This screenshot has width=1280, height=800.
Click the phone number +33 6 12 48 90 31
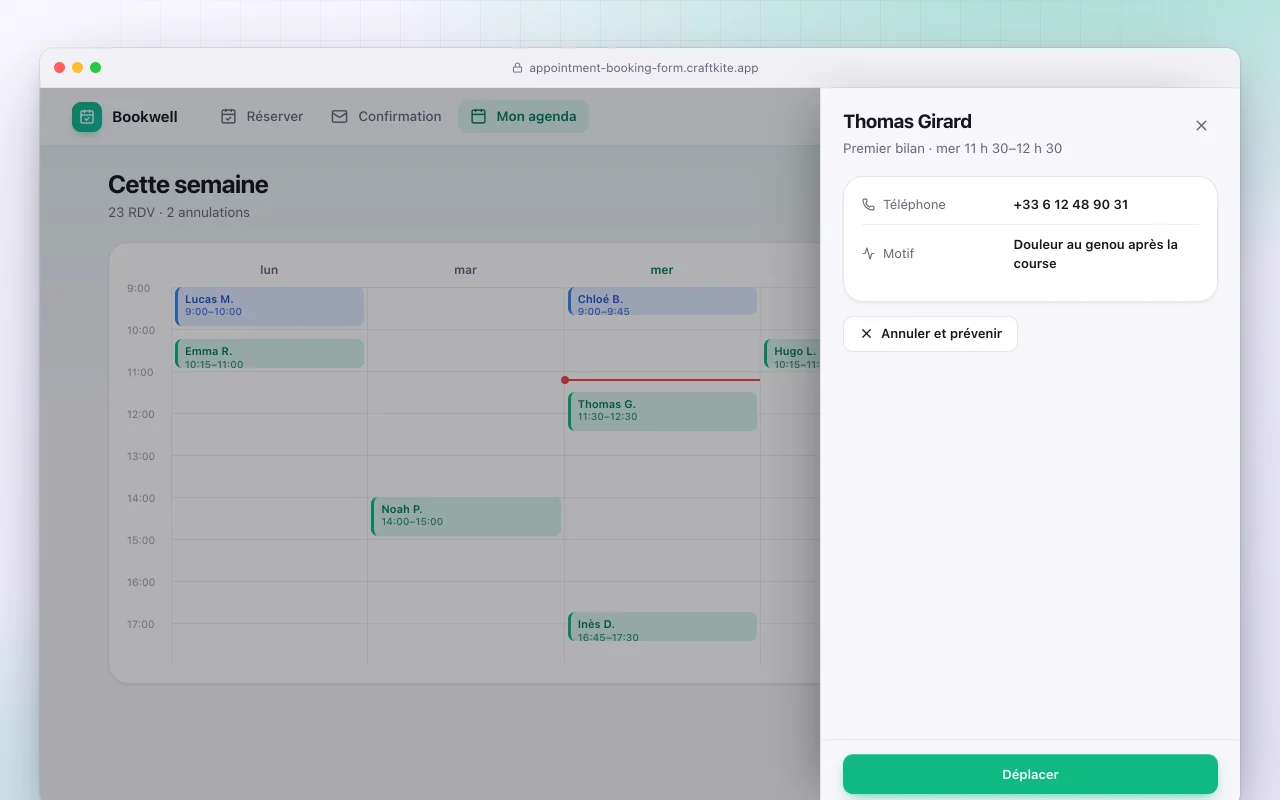[x=1070, y=204]
